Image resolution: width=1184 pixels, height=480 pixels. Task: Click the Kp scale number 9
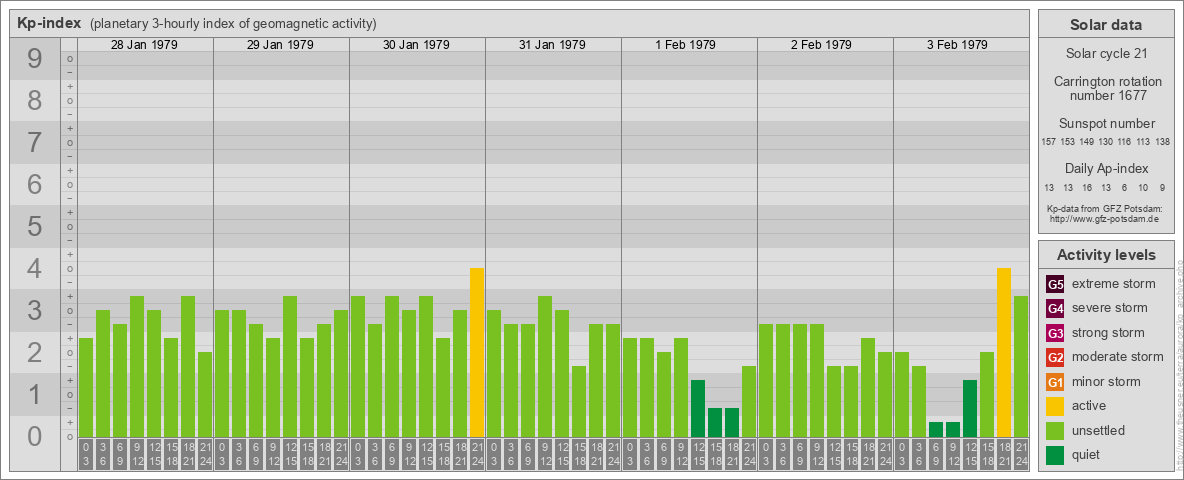click(34, 59)
